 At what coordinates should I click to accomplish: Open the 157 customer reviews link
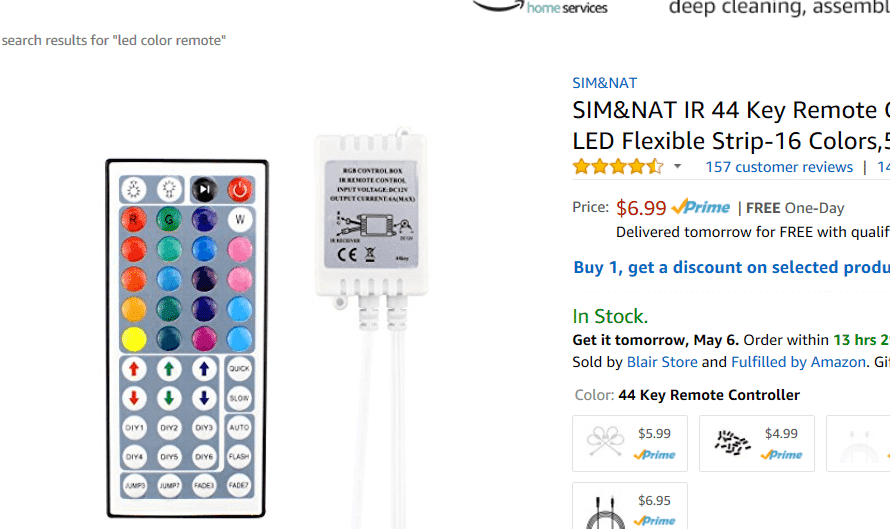click(779, 167)
